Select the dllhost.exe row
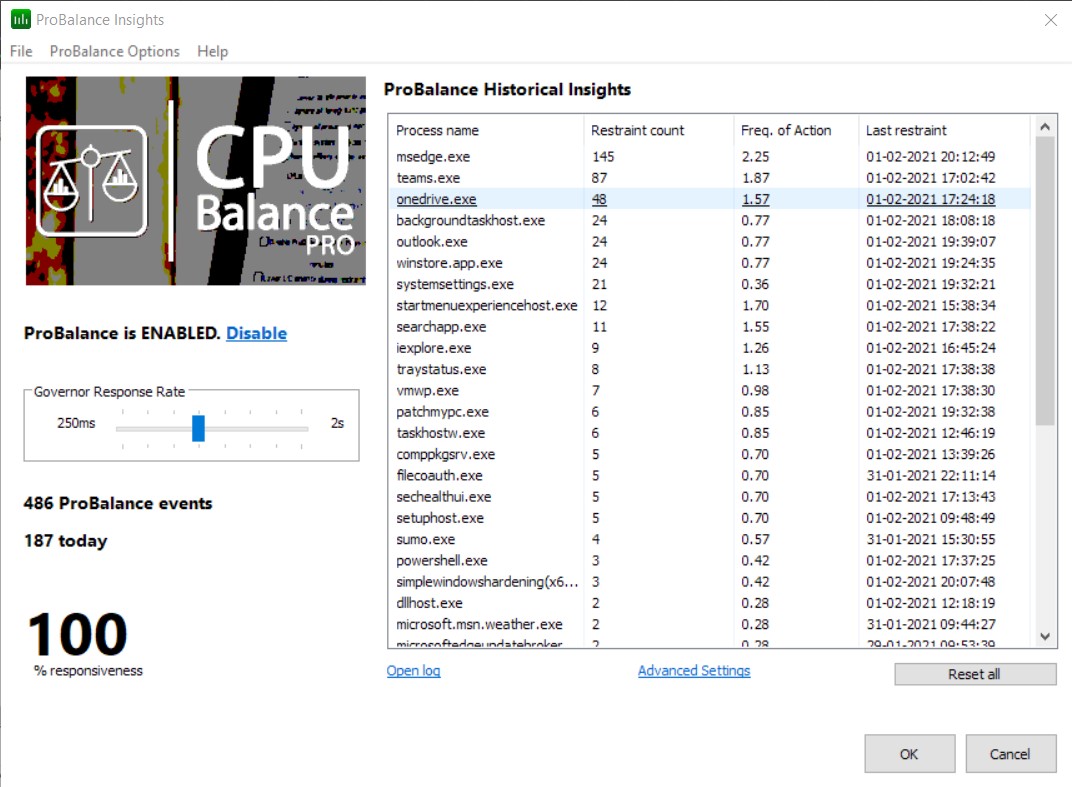Image resolution: width=1072 pixels, height=787 pixels. pos(710,603)
